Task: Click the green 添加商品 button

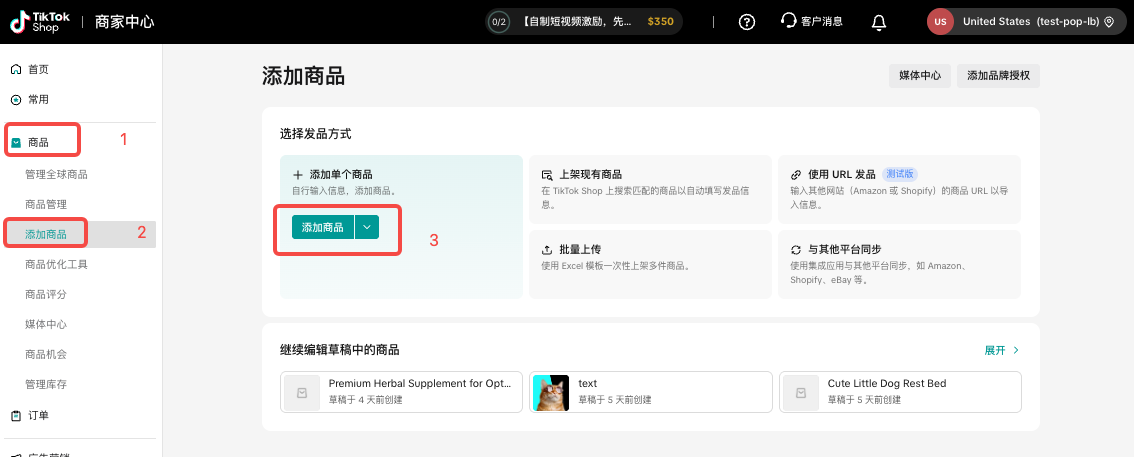Action: (322, 227)
